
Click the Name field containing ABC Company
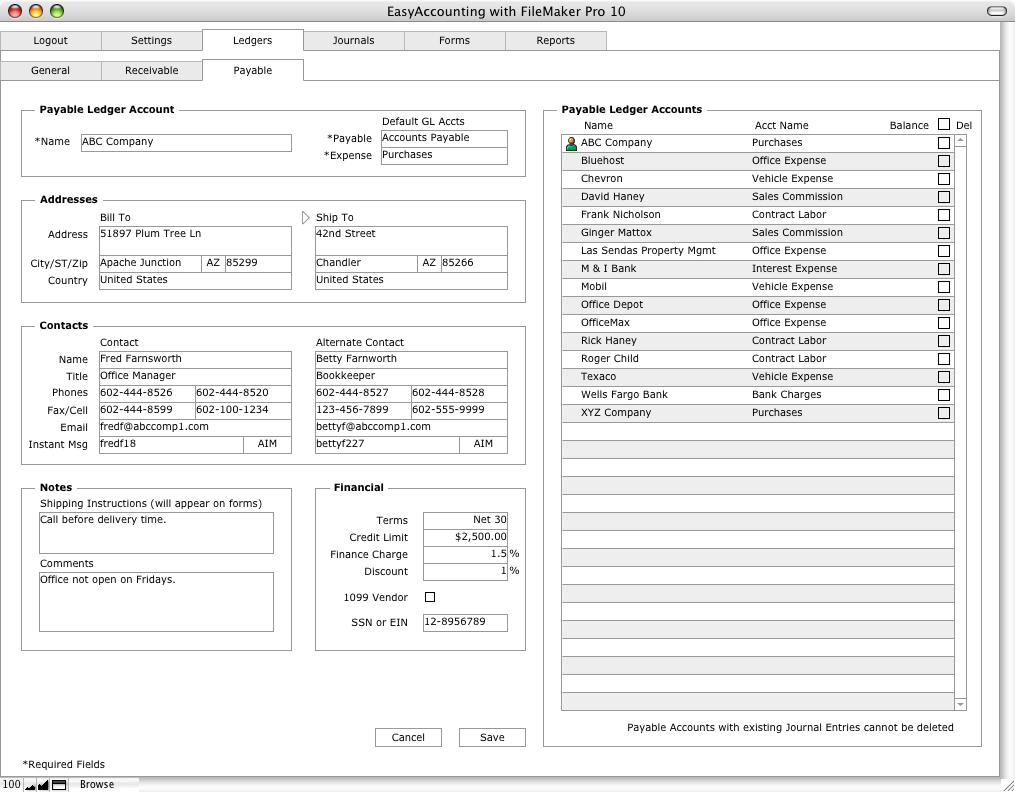(x=186, y=143)
